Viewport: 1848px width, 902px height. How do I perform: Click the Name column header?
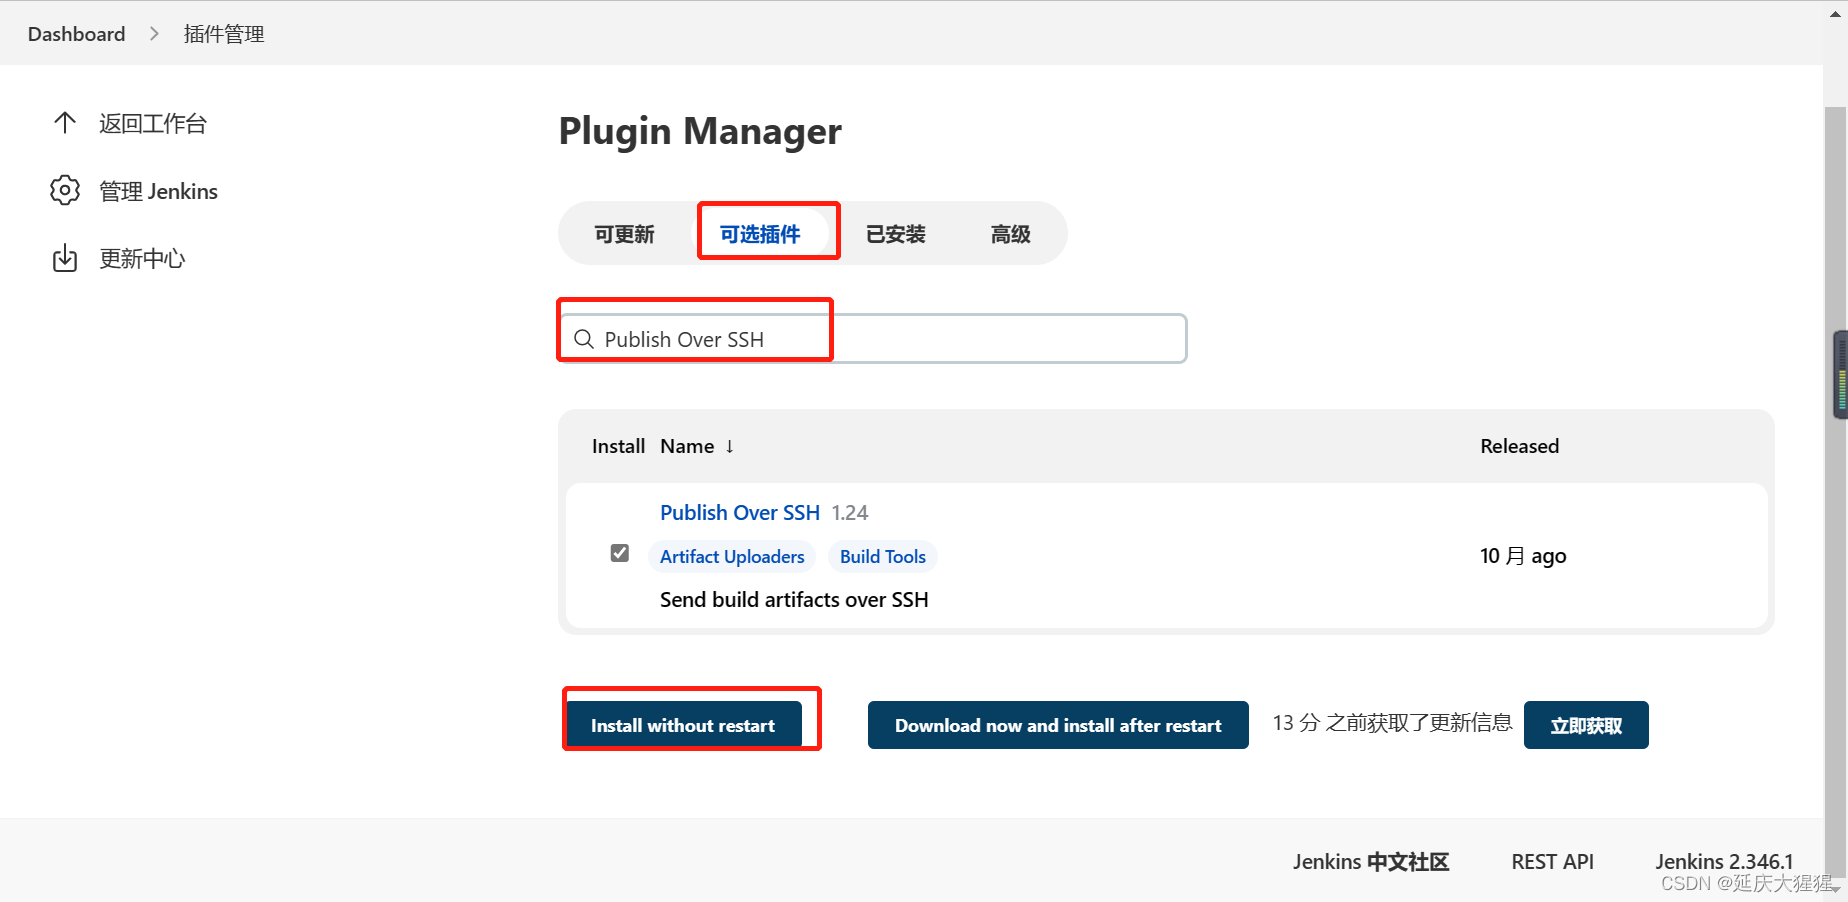687,446
